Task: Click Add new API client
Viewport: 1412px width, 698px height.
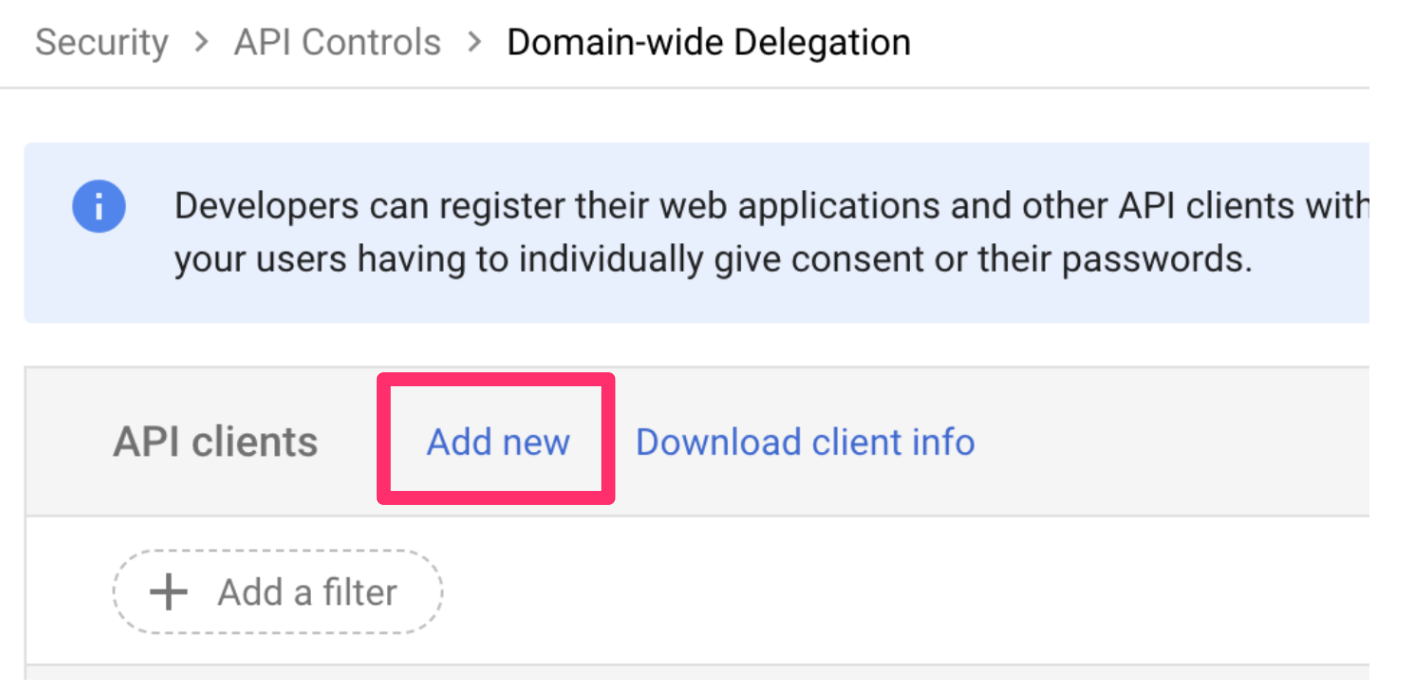Action: 498,442
